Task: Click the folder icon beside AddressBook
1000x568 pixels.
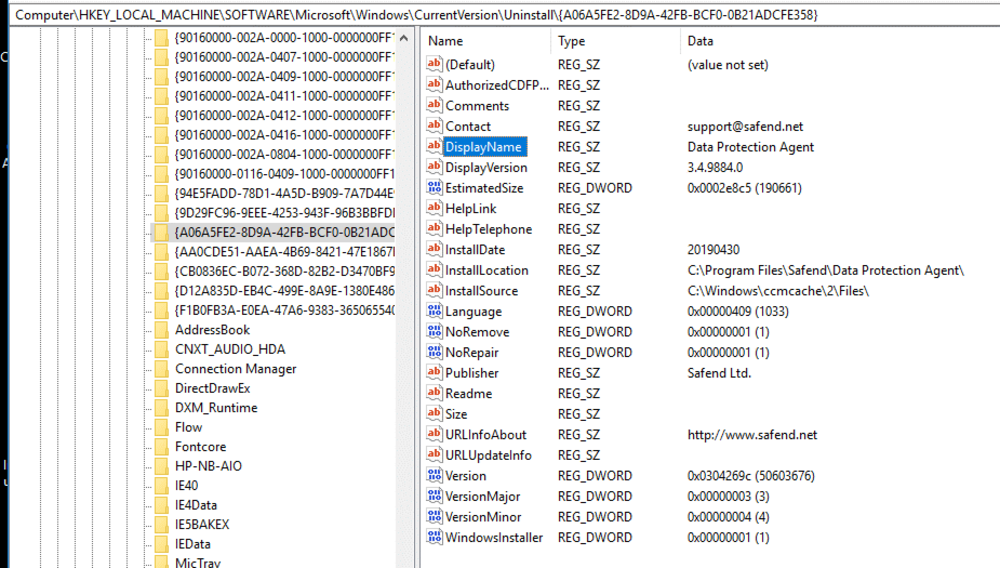Action: click(161, 330)
